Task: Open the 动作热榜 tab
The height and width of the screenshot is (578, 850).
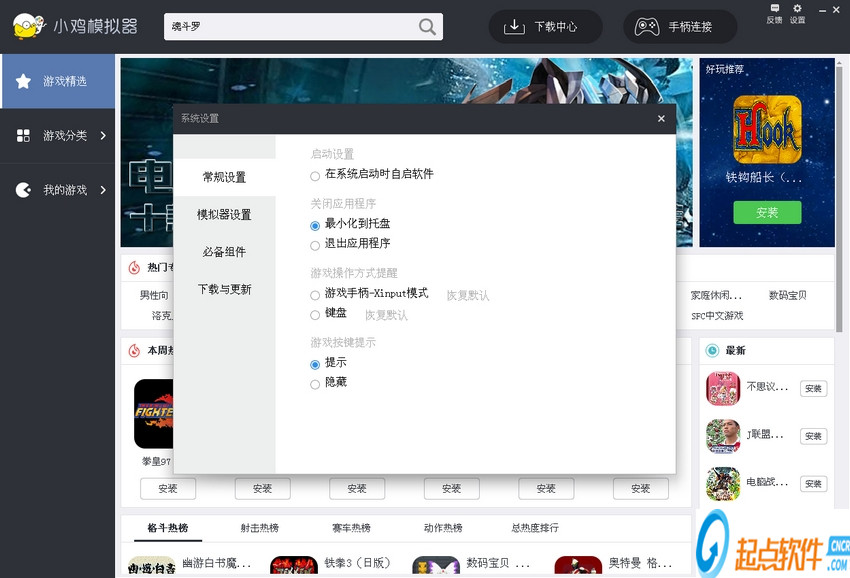Action: 443,528
